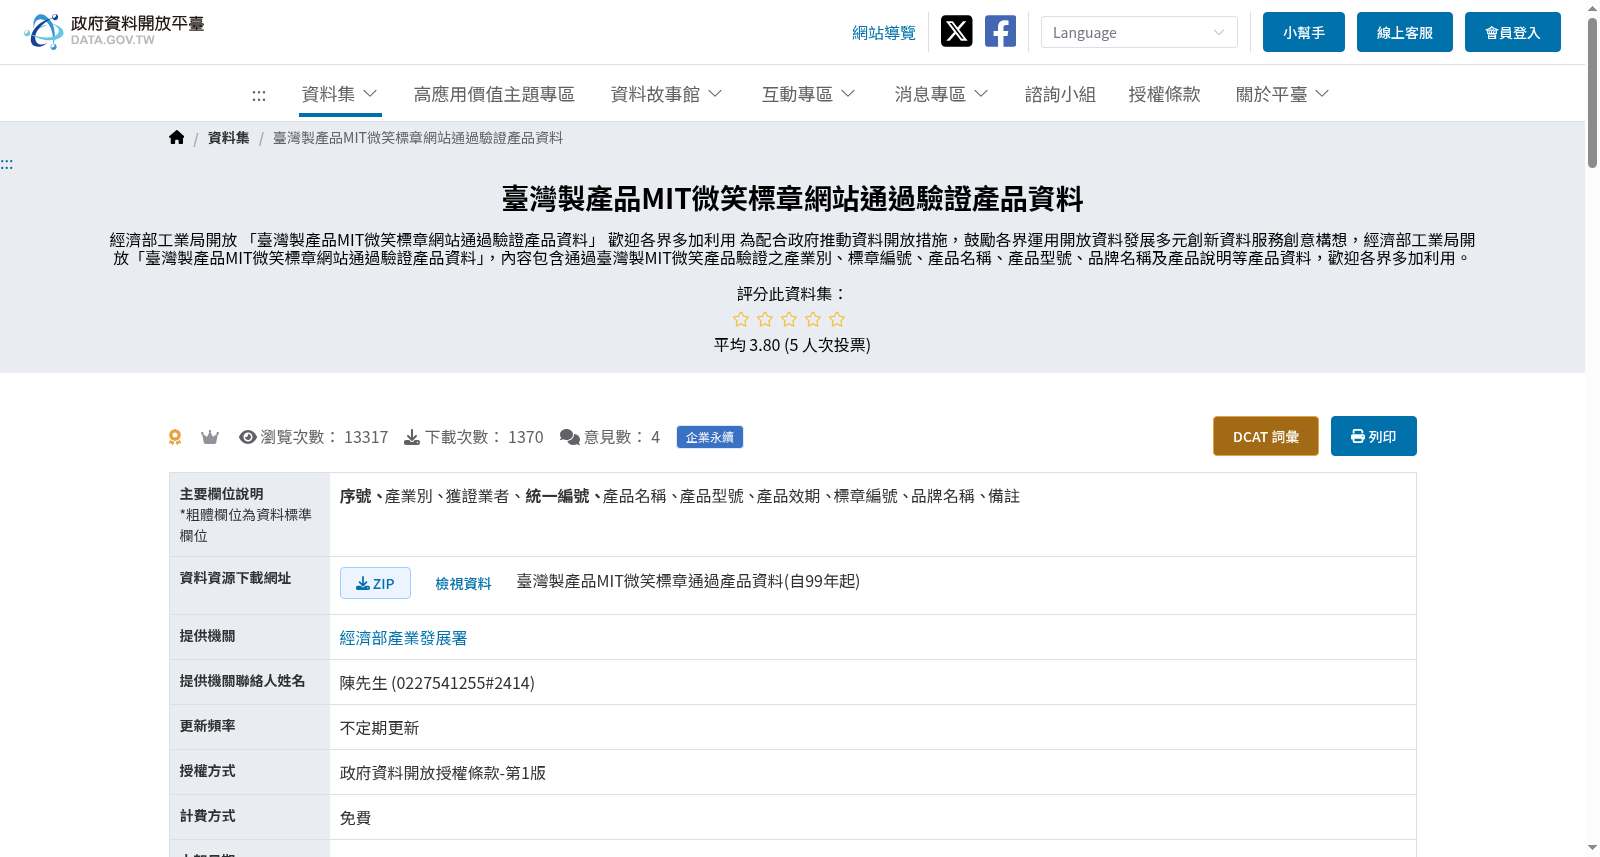Click the page vertical scrollbar

1592,92
